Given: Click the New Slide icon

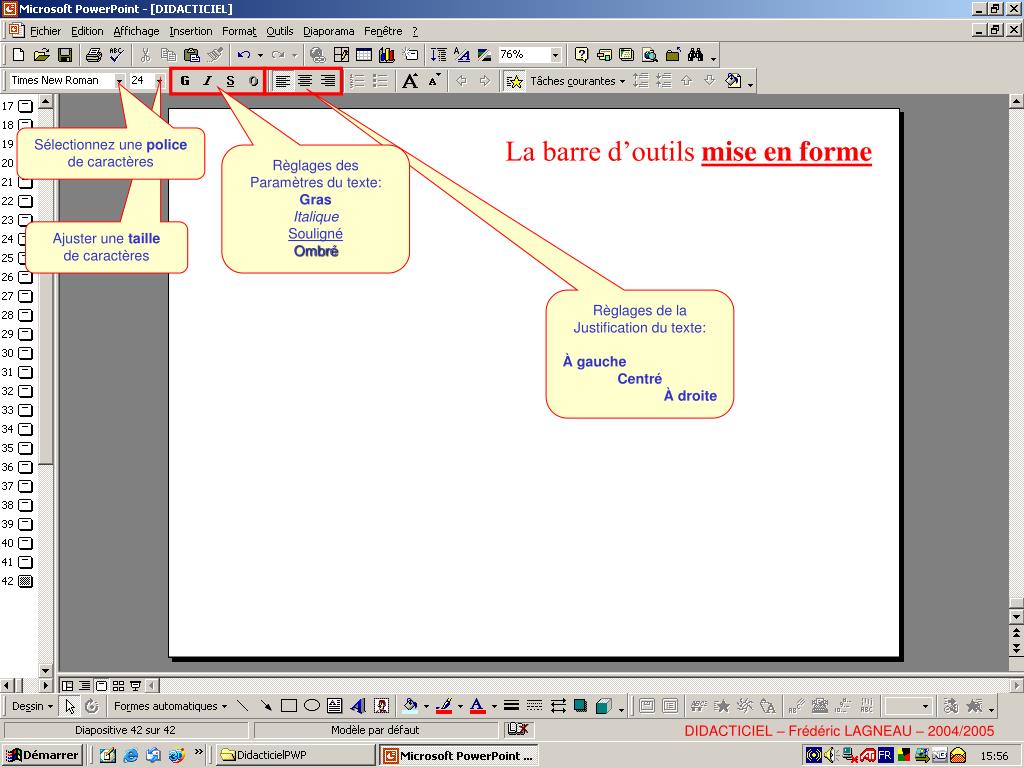Looking at the screenshot, I should click(x=410, y=55).
